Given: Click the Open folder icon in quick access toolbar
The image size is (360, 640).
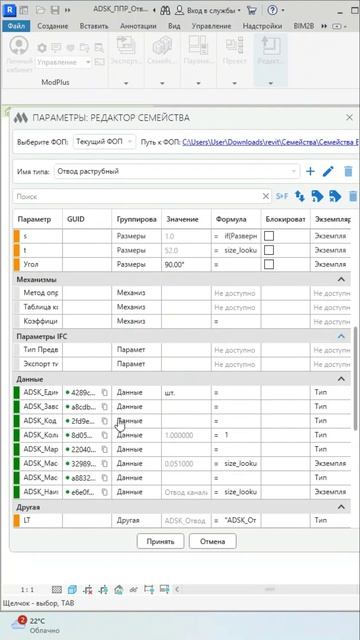Looking at the screenshot, I should click(40, 10).
